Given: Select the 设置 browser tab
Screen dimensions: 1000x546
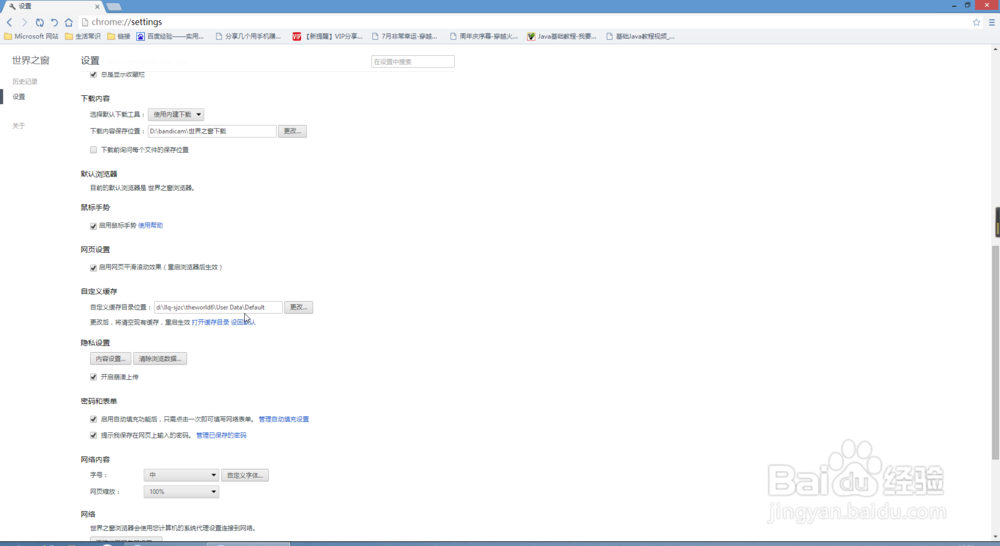Looking at the screenshot, I should 51,6.
